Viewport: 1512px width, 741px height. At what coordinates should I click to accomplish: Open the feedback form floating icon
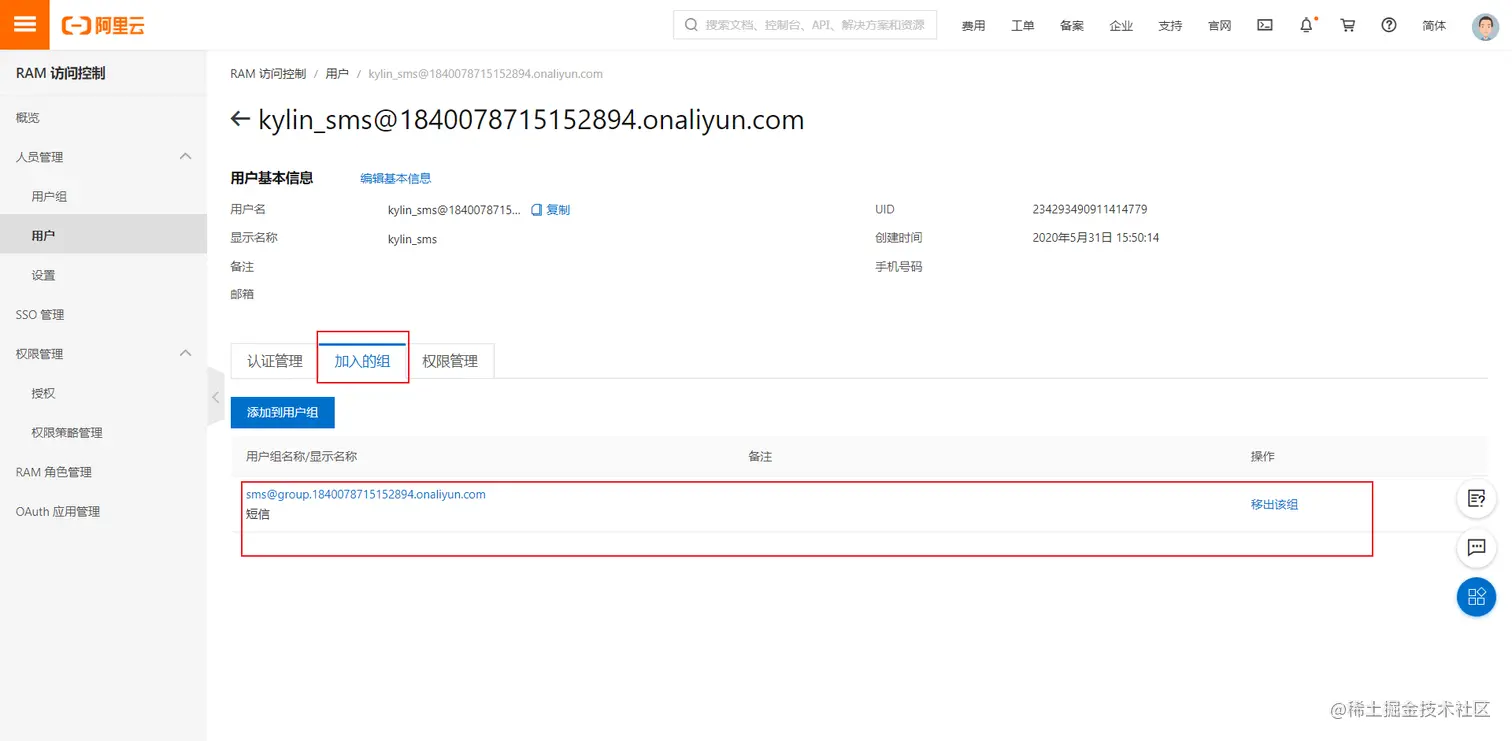[1476, 498]
